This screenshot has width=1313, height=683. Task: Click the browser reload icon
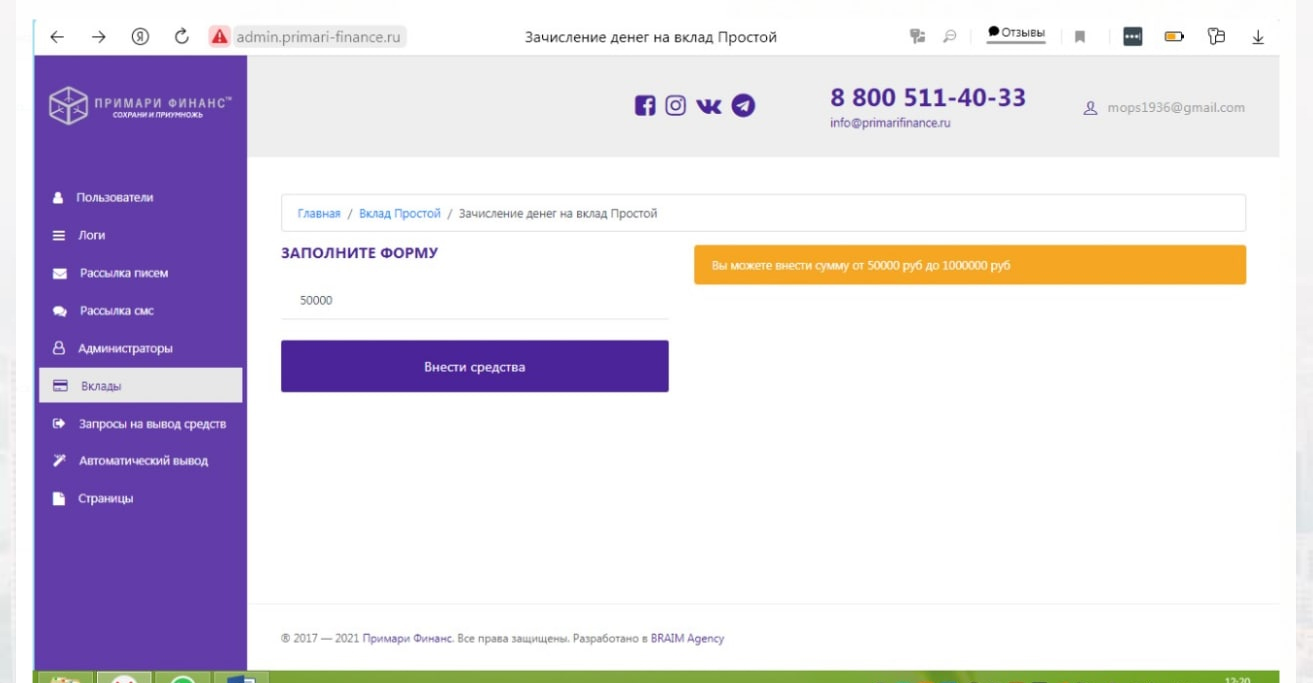(181, 37)
